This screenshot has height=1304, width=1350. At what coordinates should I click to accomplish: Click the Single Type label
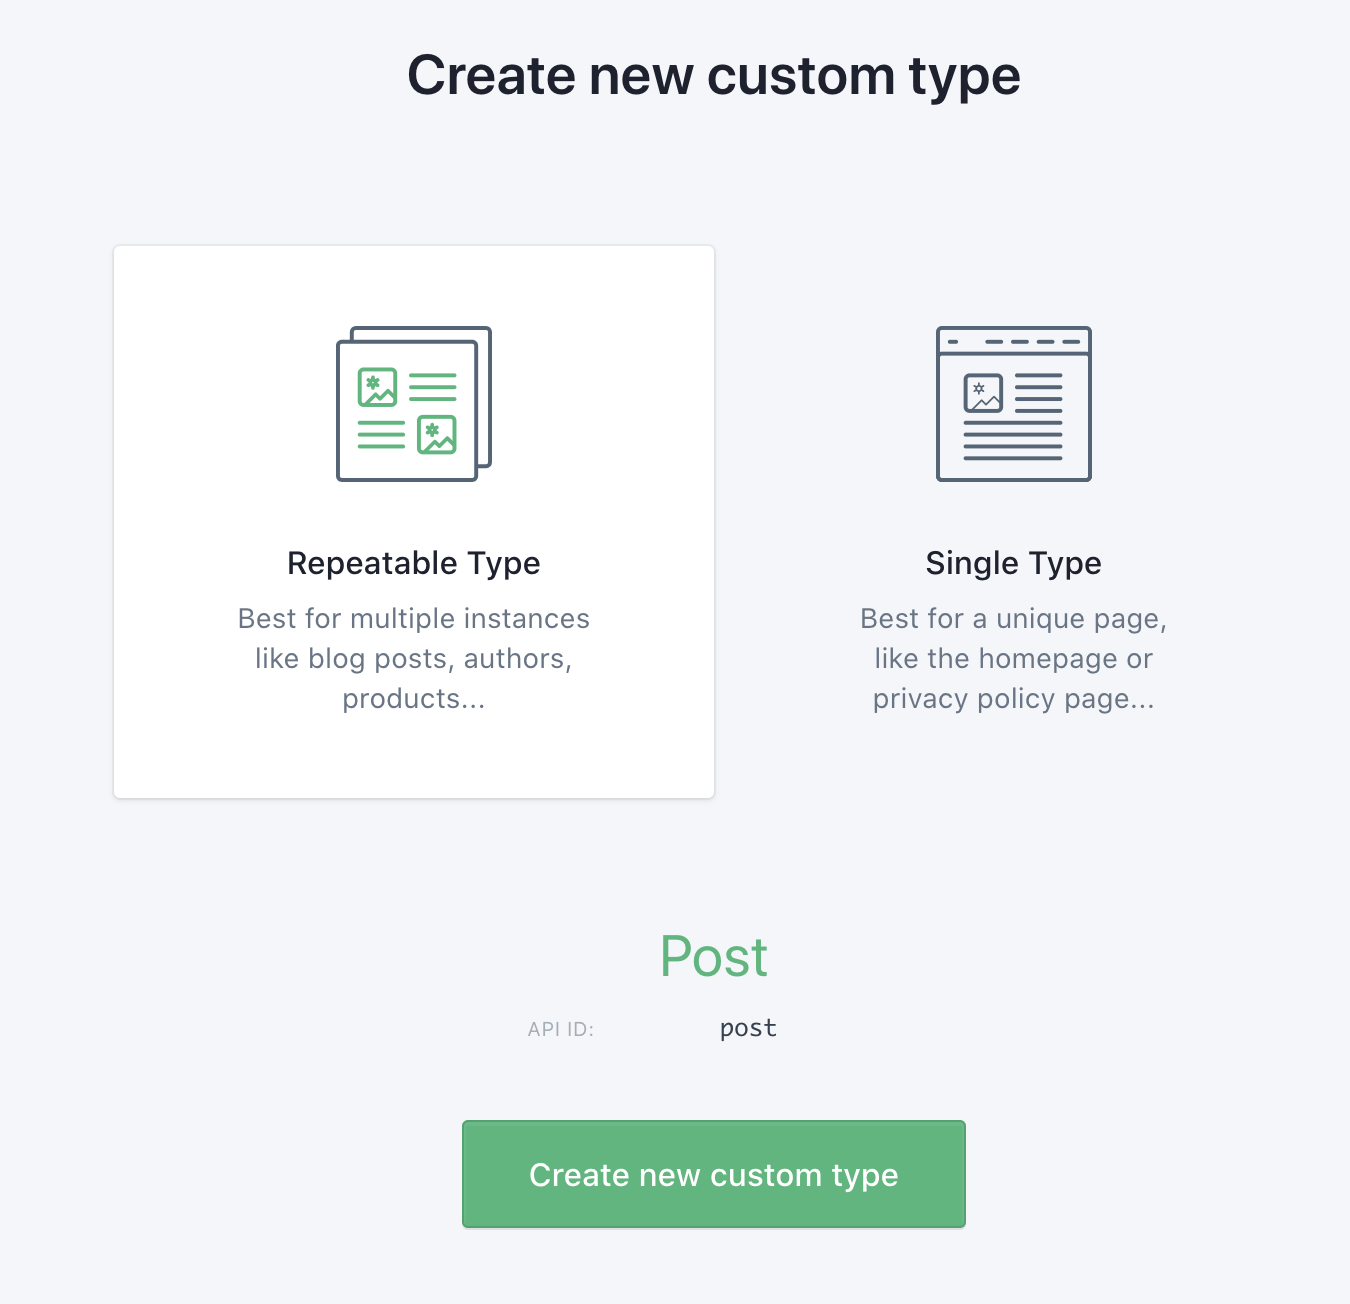(1013, 563)
